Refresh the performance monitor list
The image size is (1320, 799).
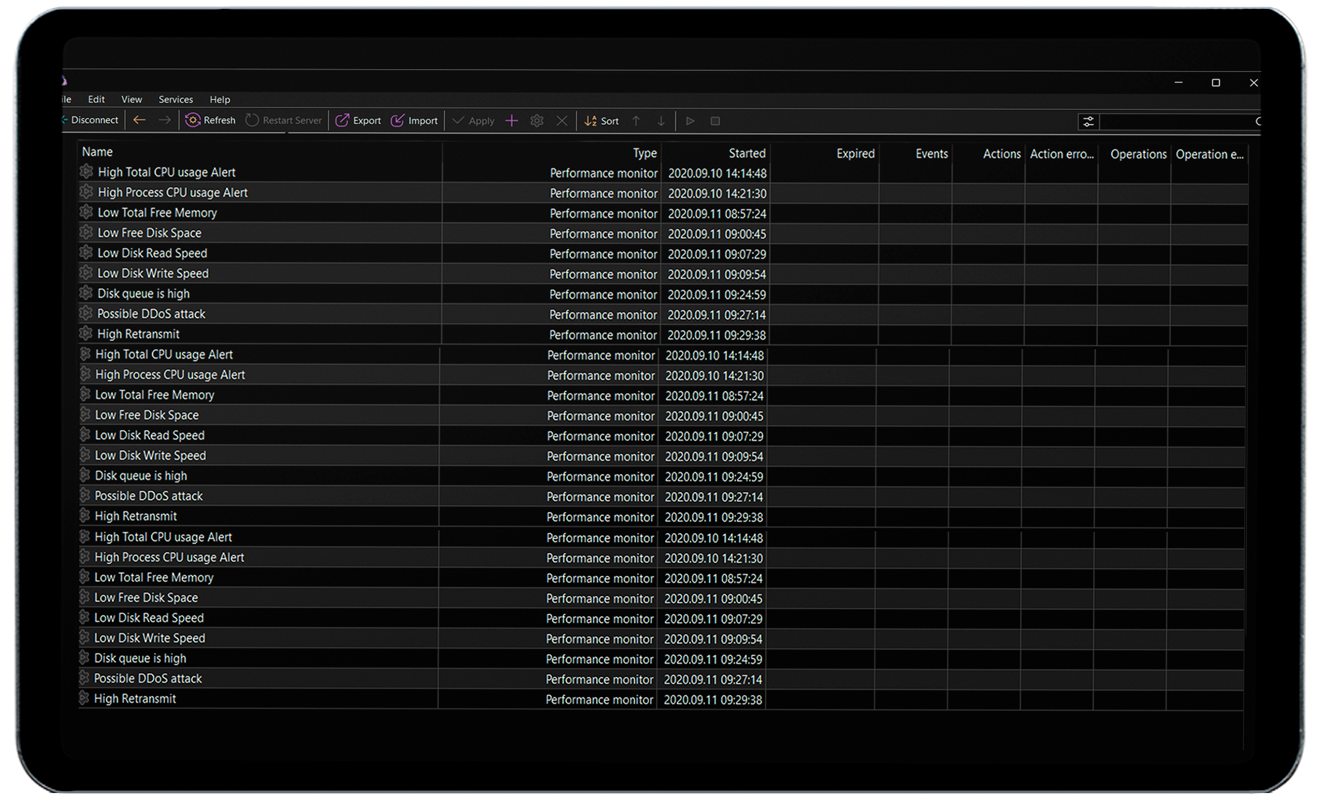point(210,120)
